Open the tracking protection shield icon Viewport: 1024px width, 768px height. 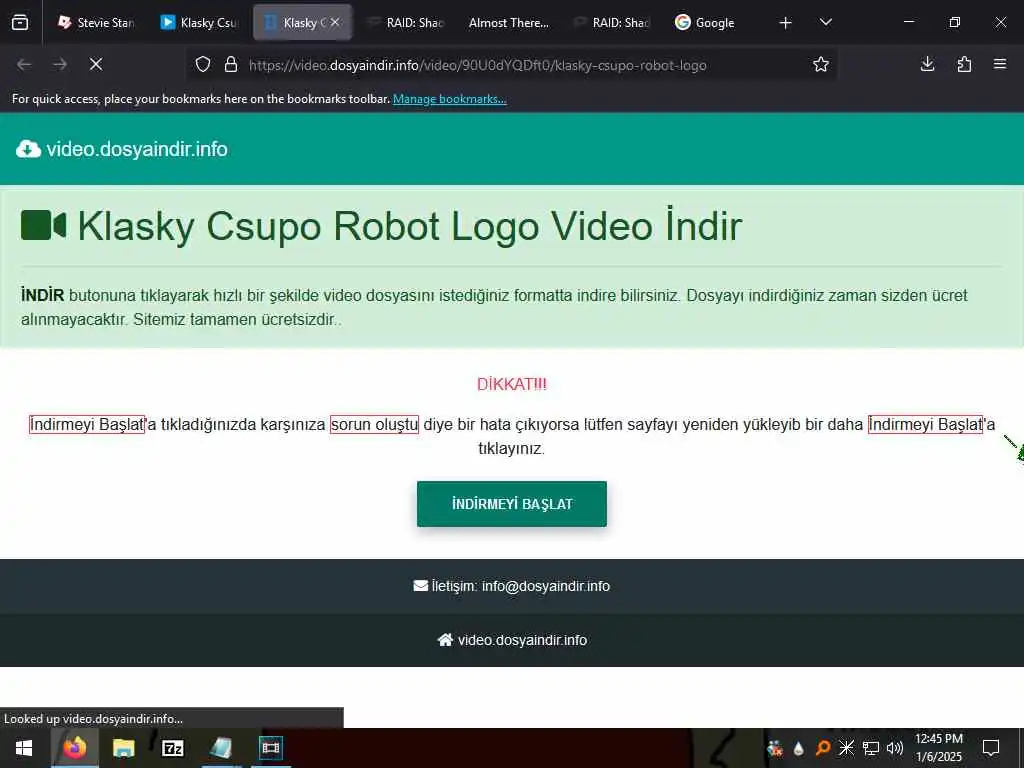(203, 65)
